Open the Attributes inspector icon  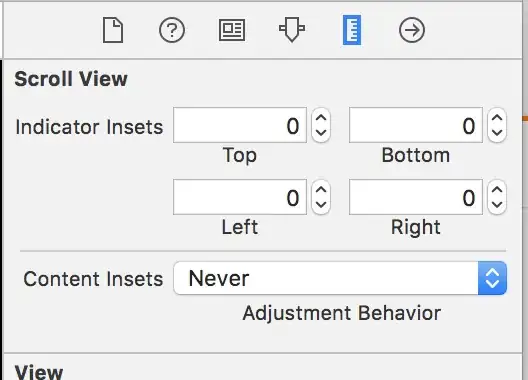(x=292, y=30)
